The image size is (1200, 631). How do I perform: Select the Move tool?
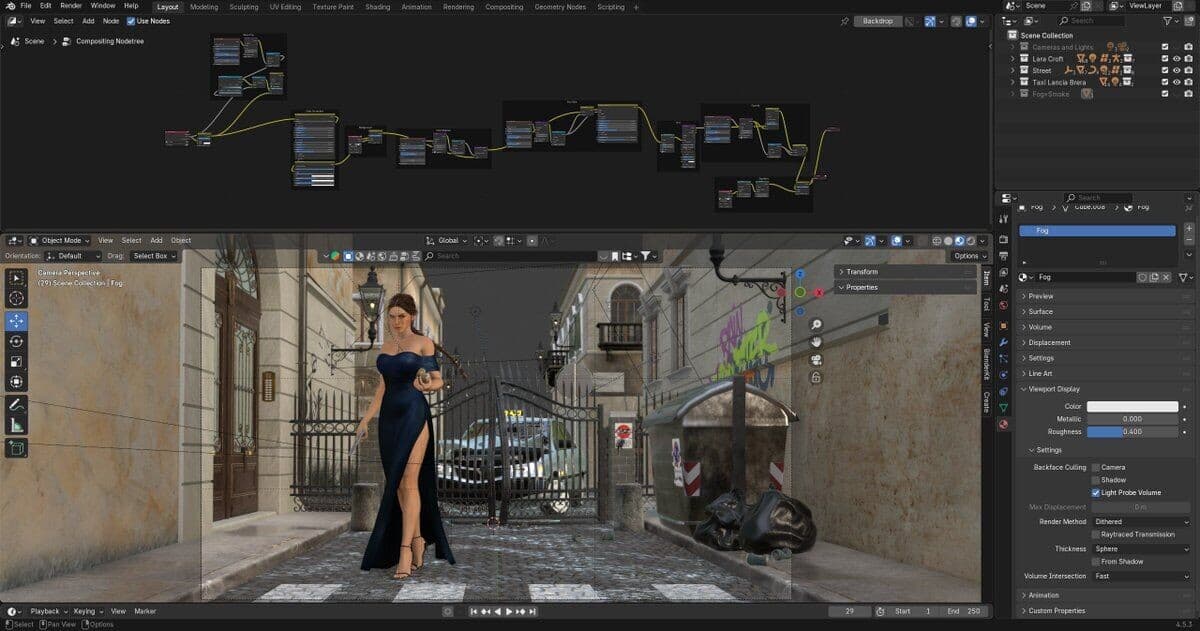tap(16, 321)
